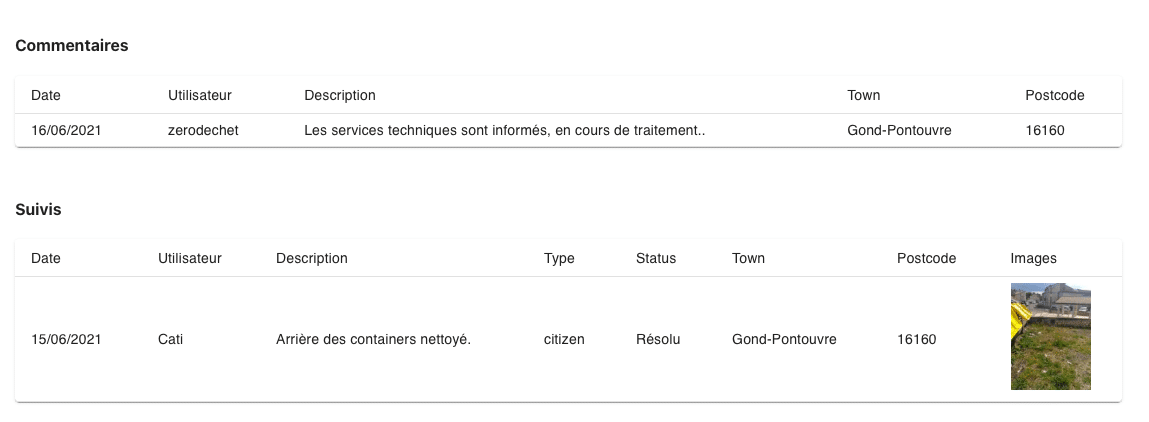Click the Commentaires section heading
The height and width of the screenshot is (422, 1149).
[x=72, y=45]
